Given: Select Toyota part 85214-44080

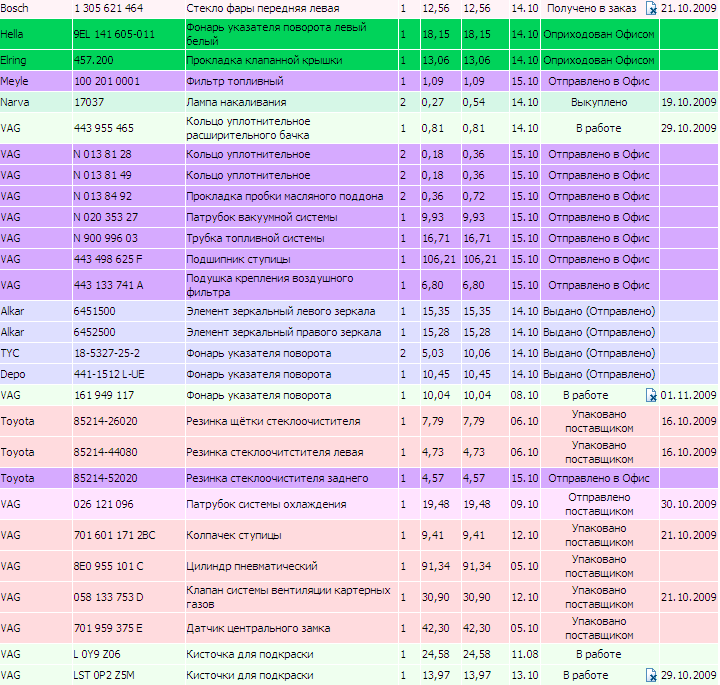Looking at the screenshot, I should pyautogui.click(x=106, y=452).
